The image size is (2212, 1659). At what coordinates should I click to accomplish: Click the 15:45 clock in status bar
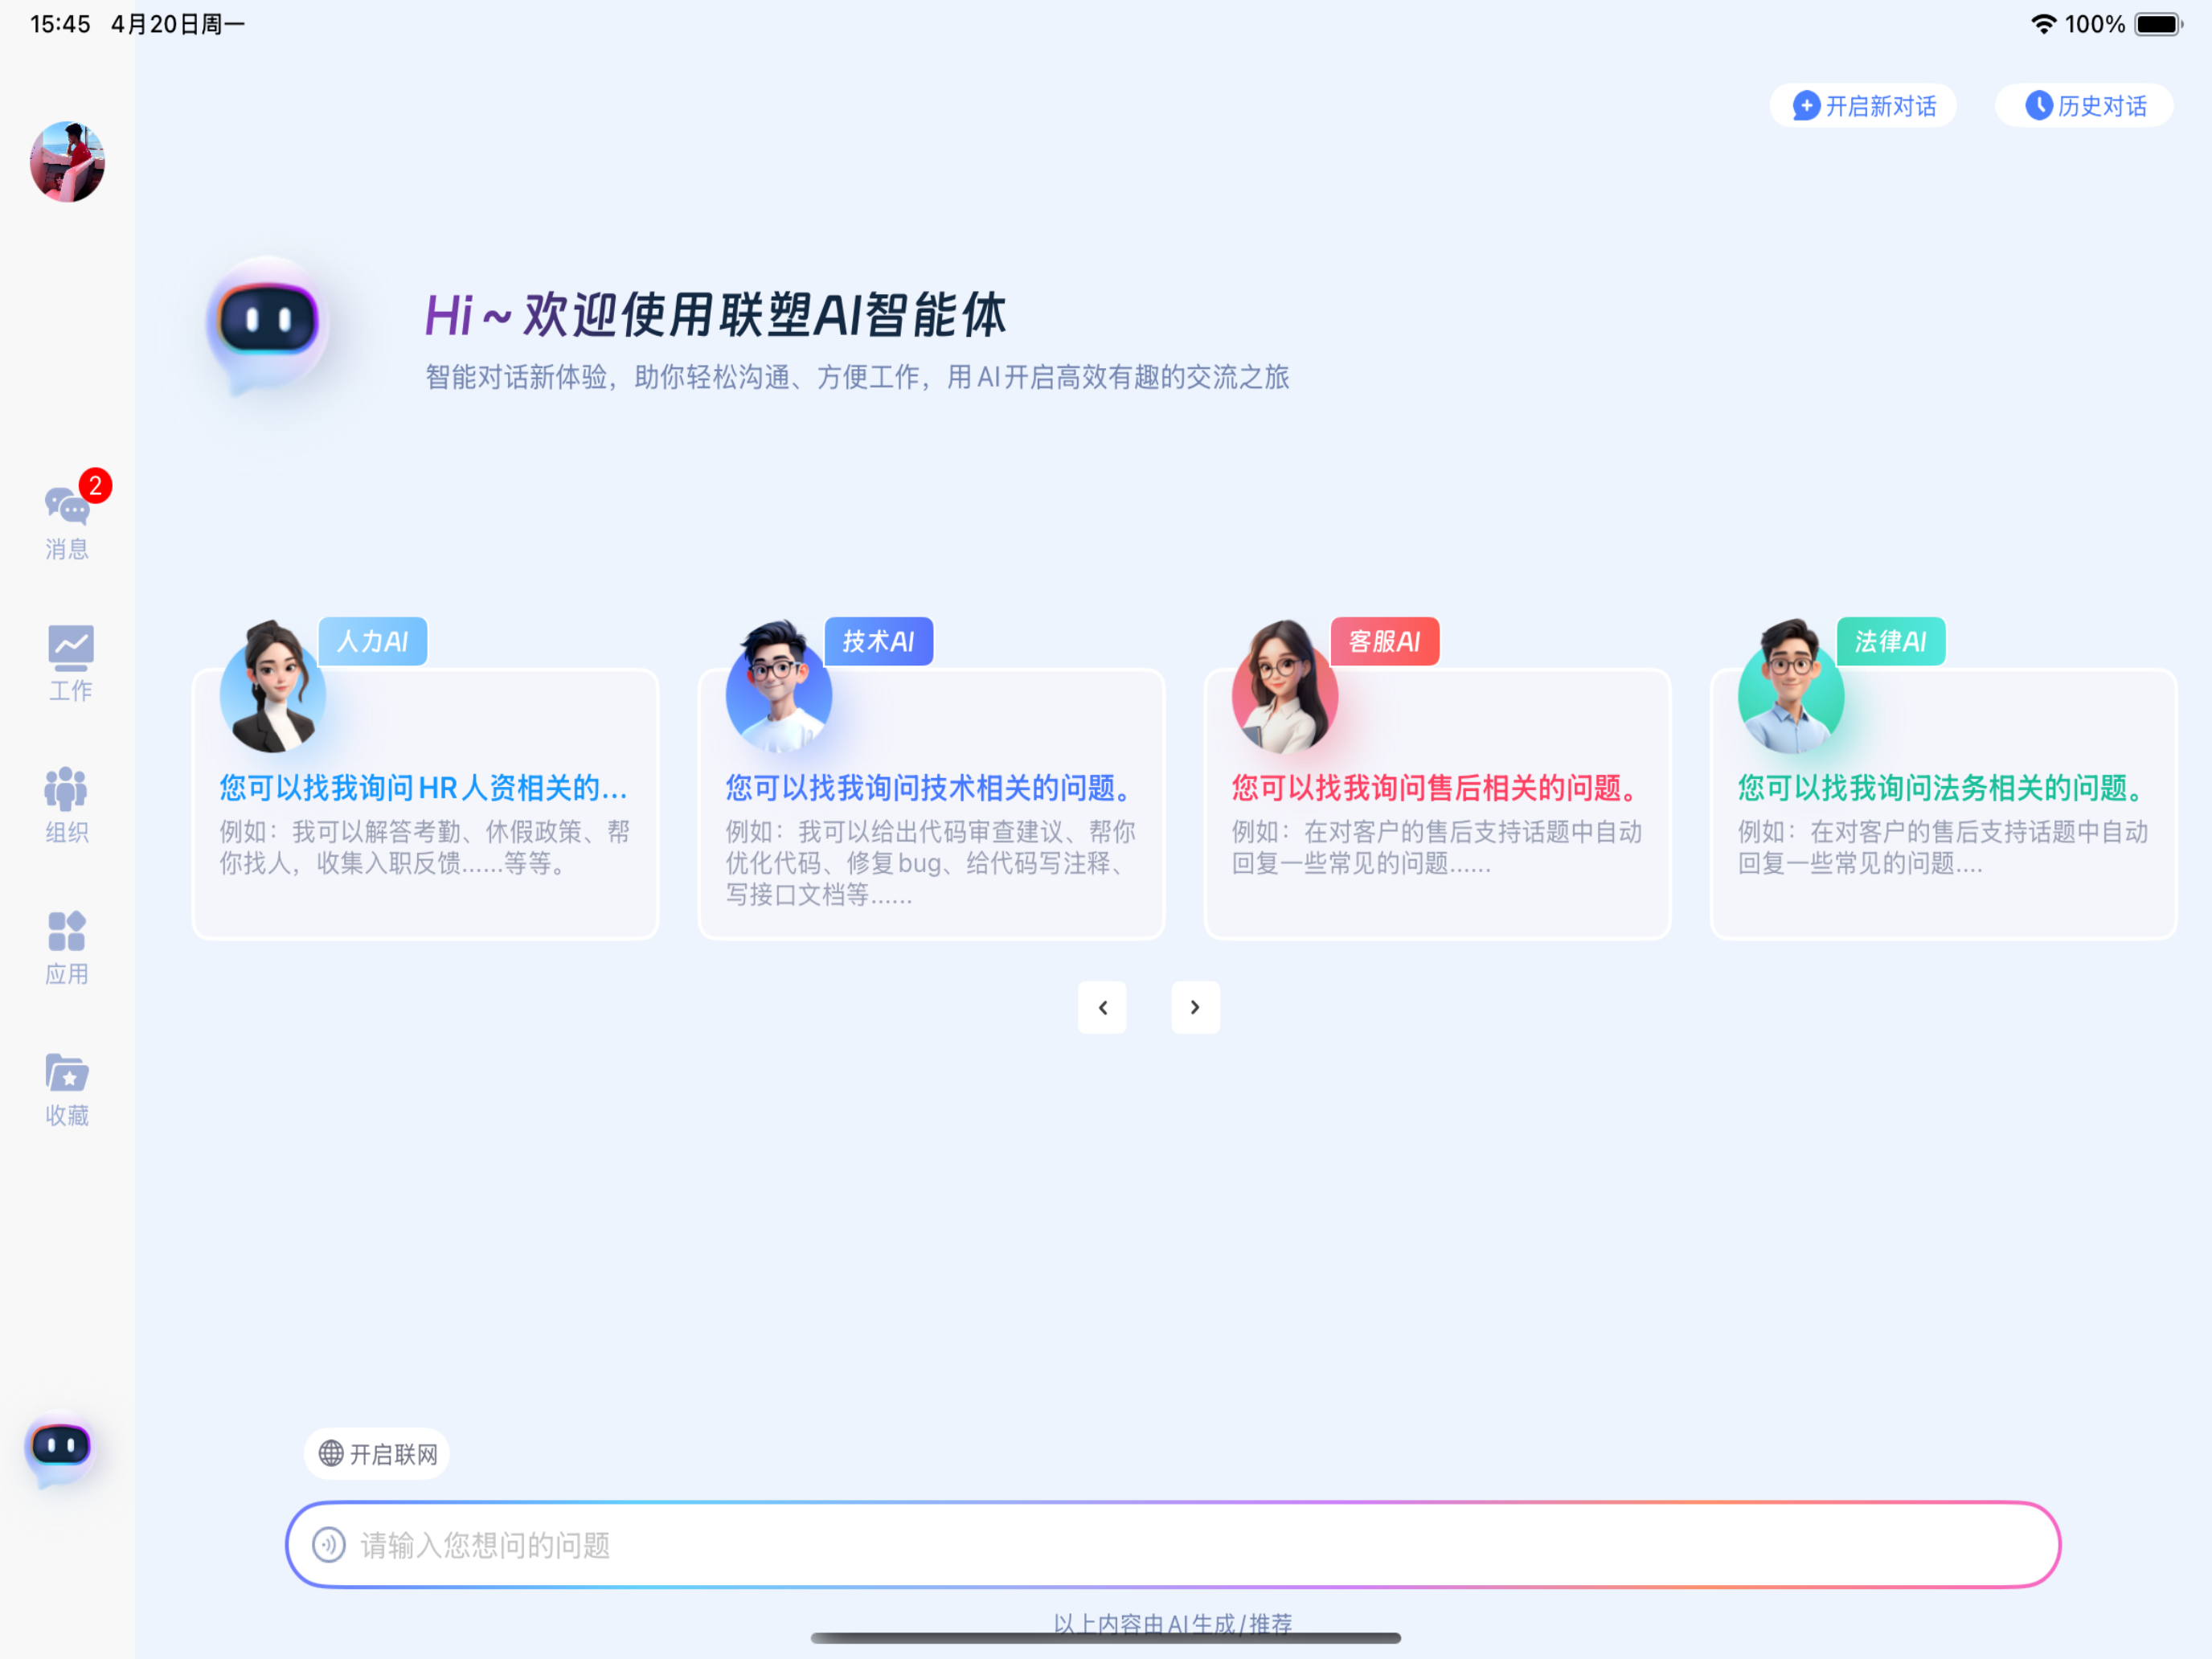click(x=61, y=24)
